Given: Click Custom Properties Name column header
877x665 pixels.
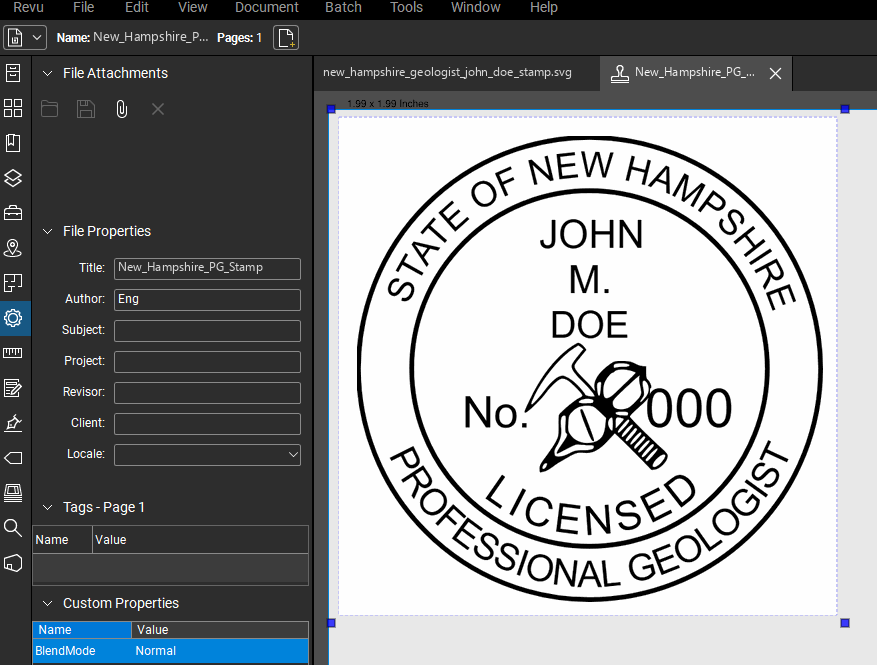Looking at the screenshot, I should tap(82, 630).
